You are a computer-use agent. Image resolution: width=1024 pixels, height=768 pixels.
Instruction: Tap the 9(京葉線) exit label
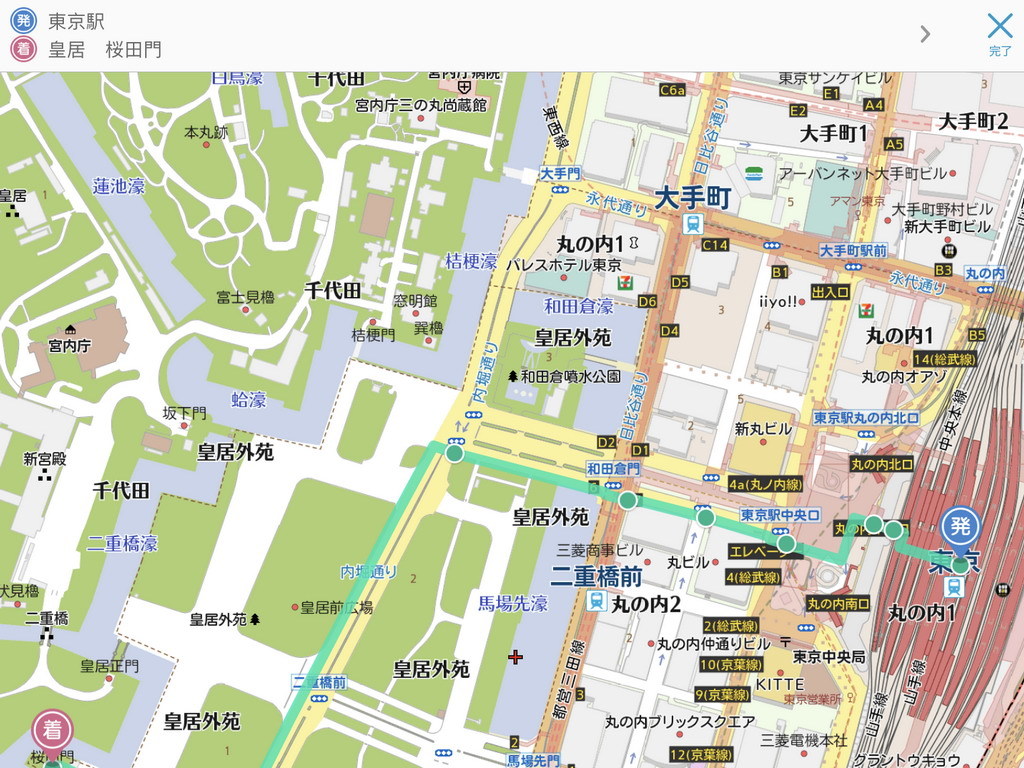click(722, 695)
